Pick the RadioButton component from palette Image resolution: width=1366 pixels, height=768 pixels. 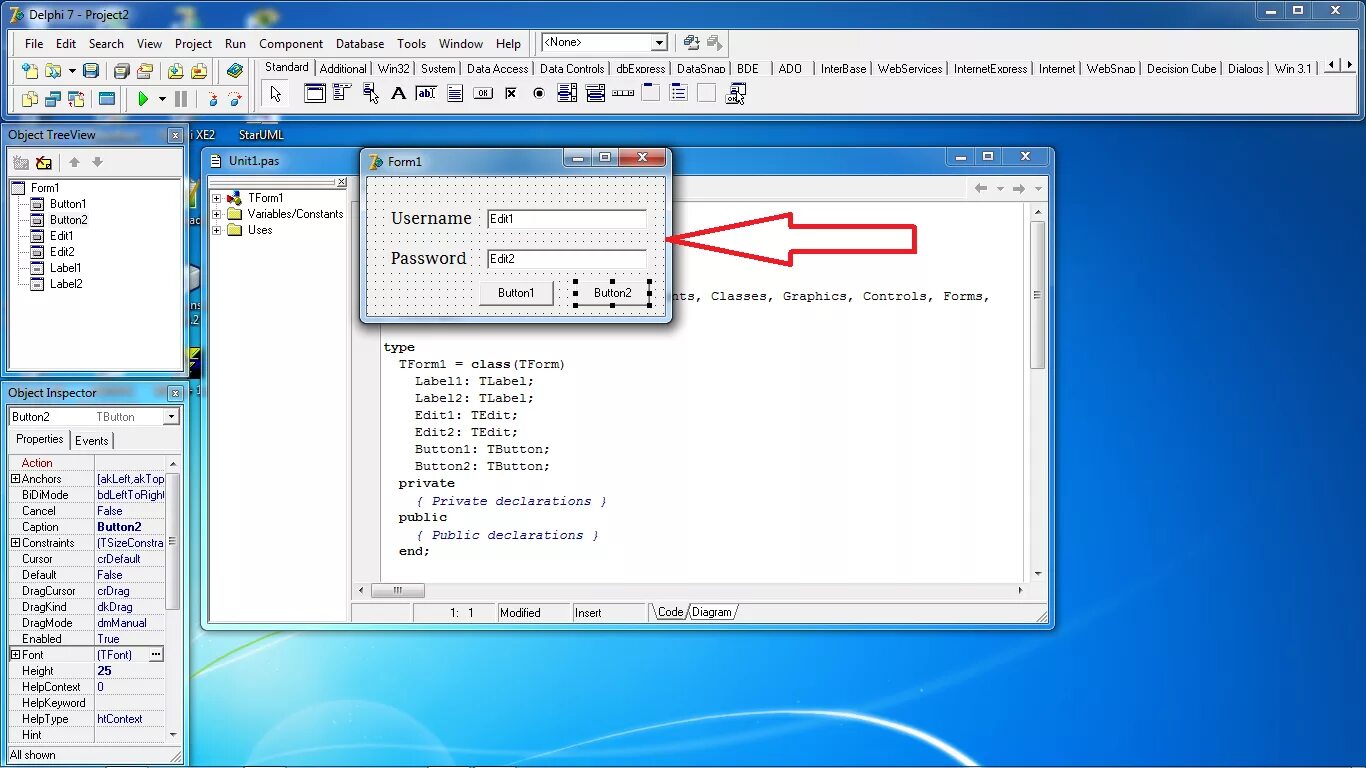tap(539, 93)
